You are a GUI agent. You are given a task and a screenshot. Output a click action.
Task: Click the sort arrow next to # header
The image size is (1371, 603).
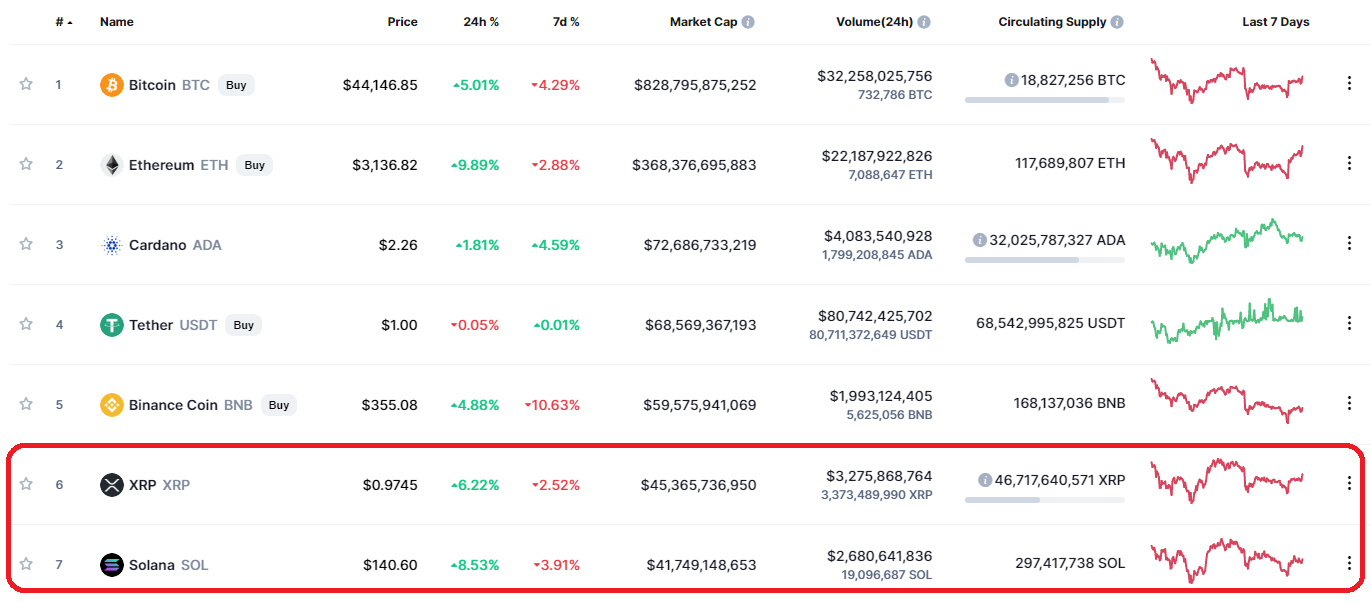70,22
